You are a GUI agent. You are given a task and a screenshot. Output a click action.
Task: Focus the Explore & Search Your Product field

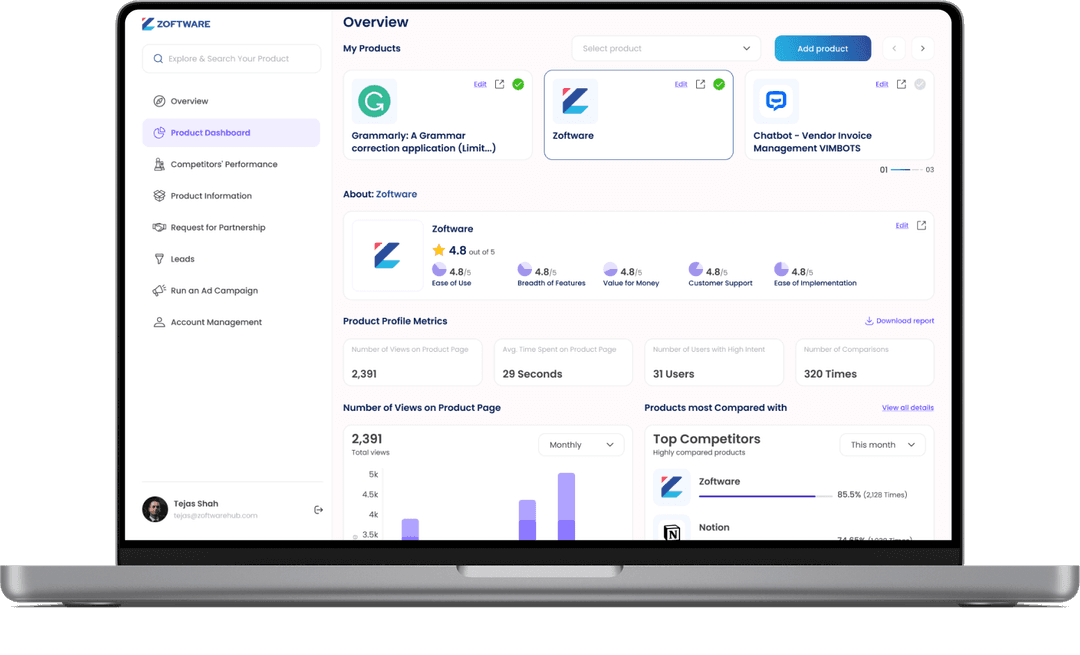(231, 59)
